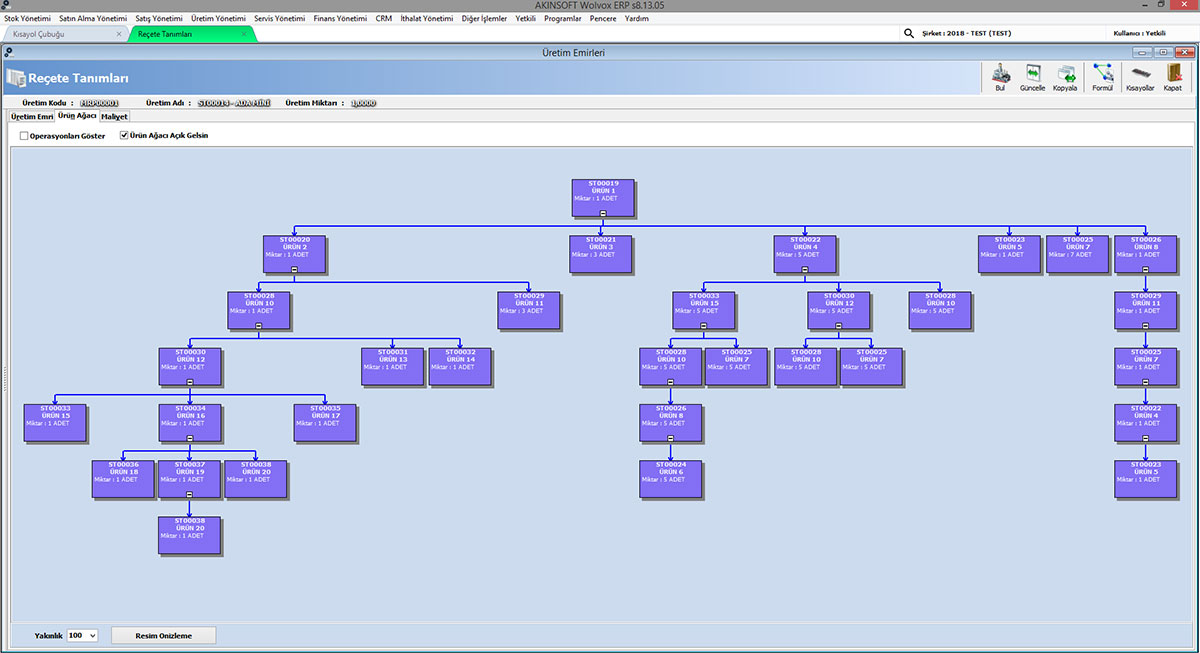Open the Formül tool icon
The width and height of the screenshot is (1200, 653).
(x=1104, y=75)
